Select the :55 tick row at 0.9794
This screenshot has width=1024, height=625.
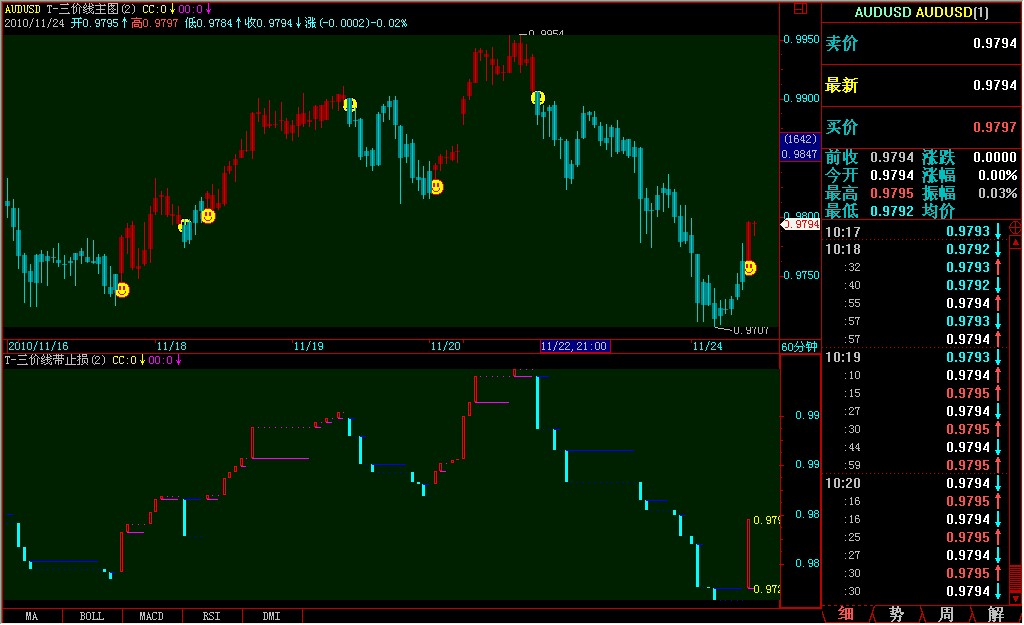click(x=914, y=304)
